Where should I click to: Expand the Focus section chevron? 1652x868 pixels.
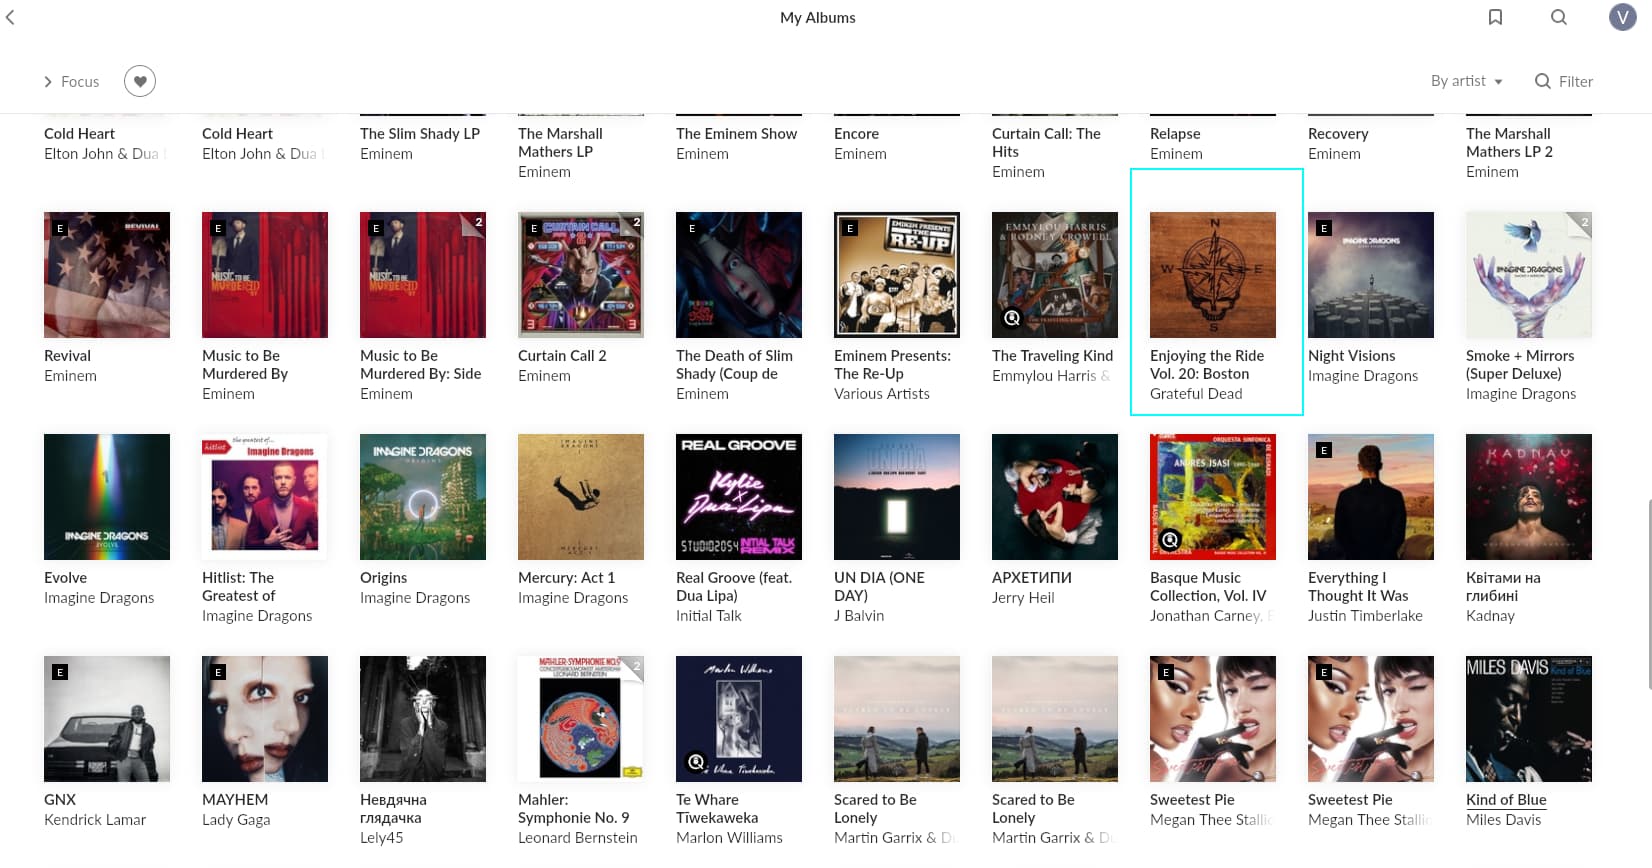[48, 82]
